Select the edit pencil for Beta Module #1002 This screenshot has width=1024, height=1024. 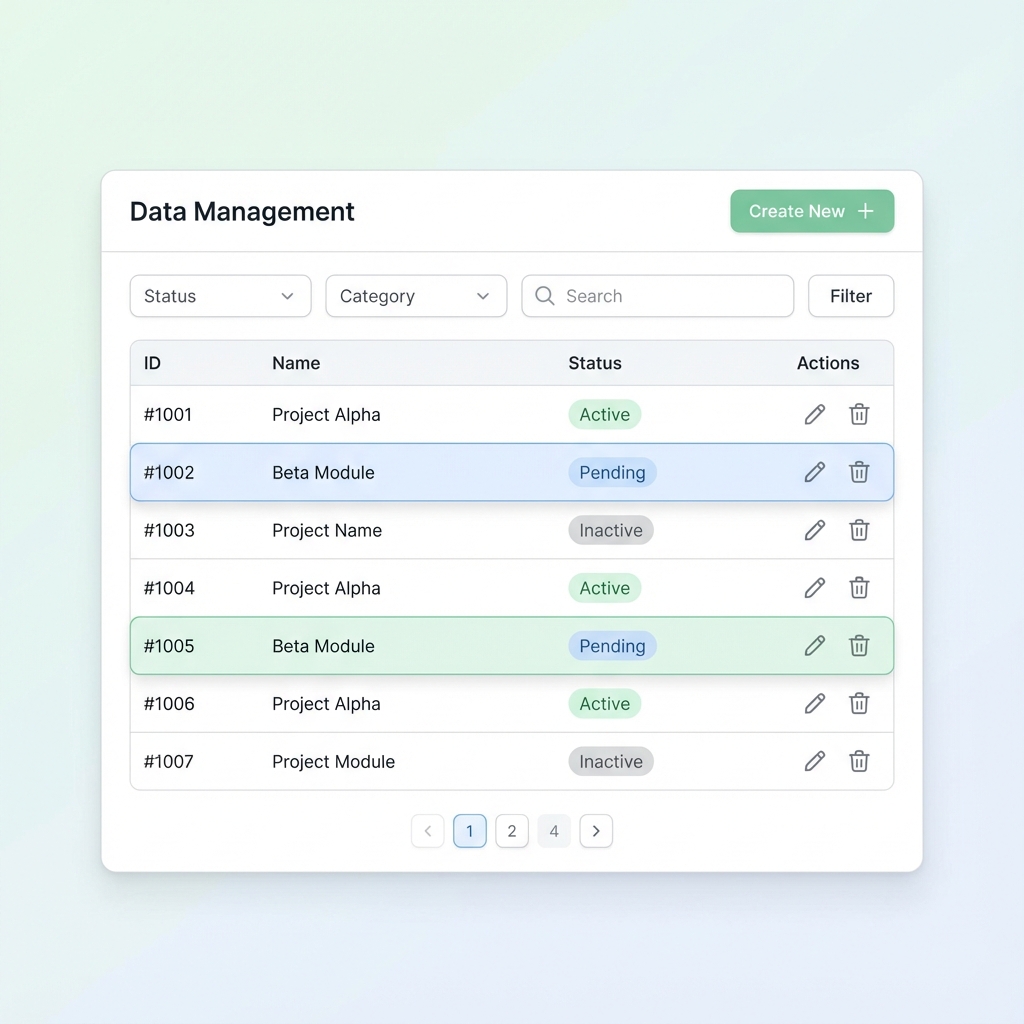pyautogui.click(x=814, y=472)
